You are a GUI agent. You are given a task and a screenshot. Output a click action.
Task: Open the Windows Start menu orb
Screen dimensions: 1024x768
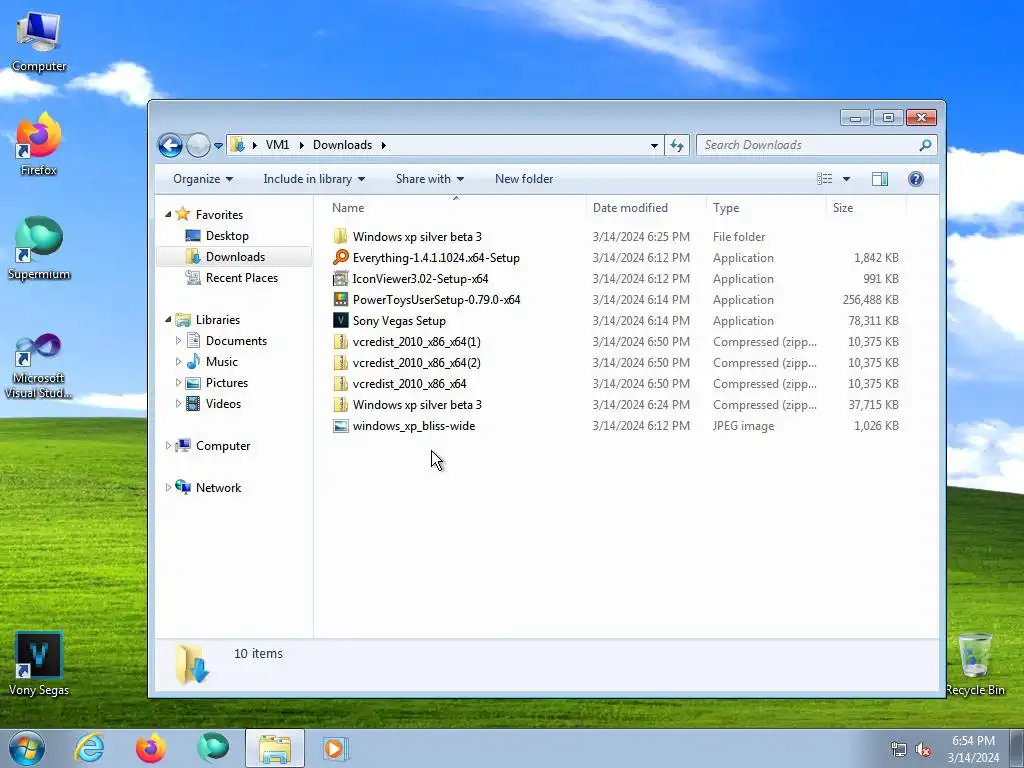[26, 748]
